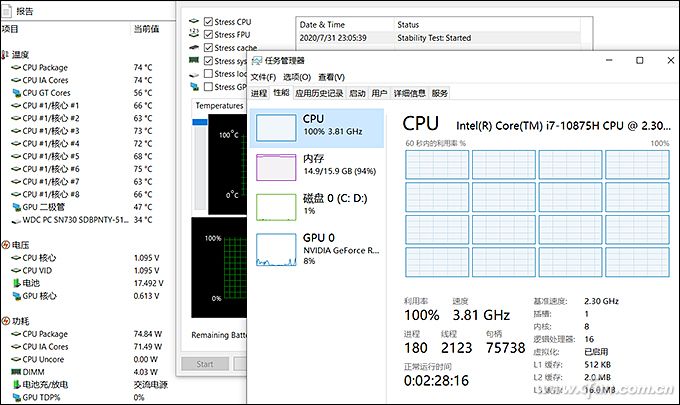Click the 17.492 V battery voltage value
Image resolution: width=680 pixels, height=405 pixels.
tap(148, 283)
